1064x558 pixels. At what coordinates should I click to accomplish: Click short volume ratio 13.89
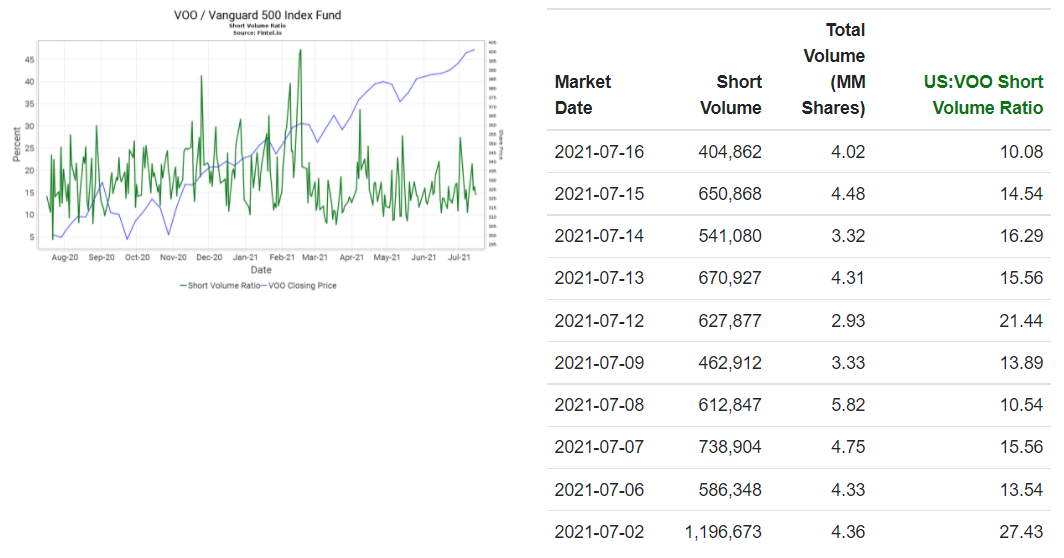click(1021, 362)
